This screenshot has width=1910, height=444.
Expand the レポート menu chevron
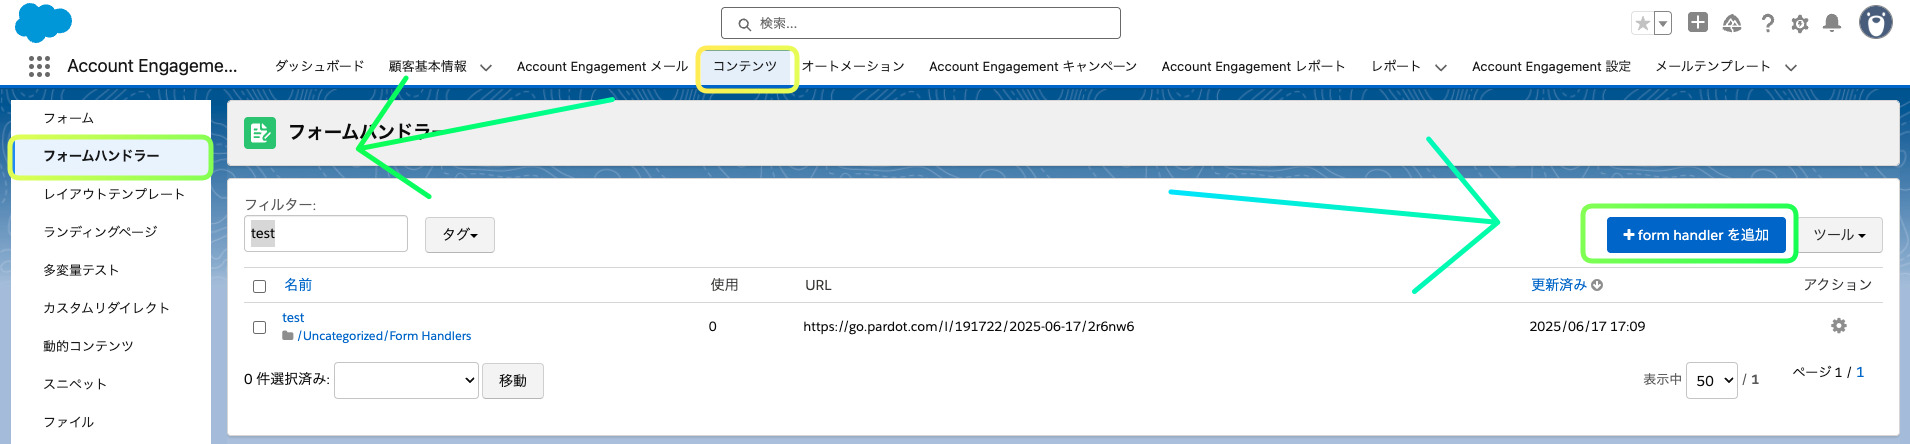(1441, 67)
